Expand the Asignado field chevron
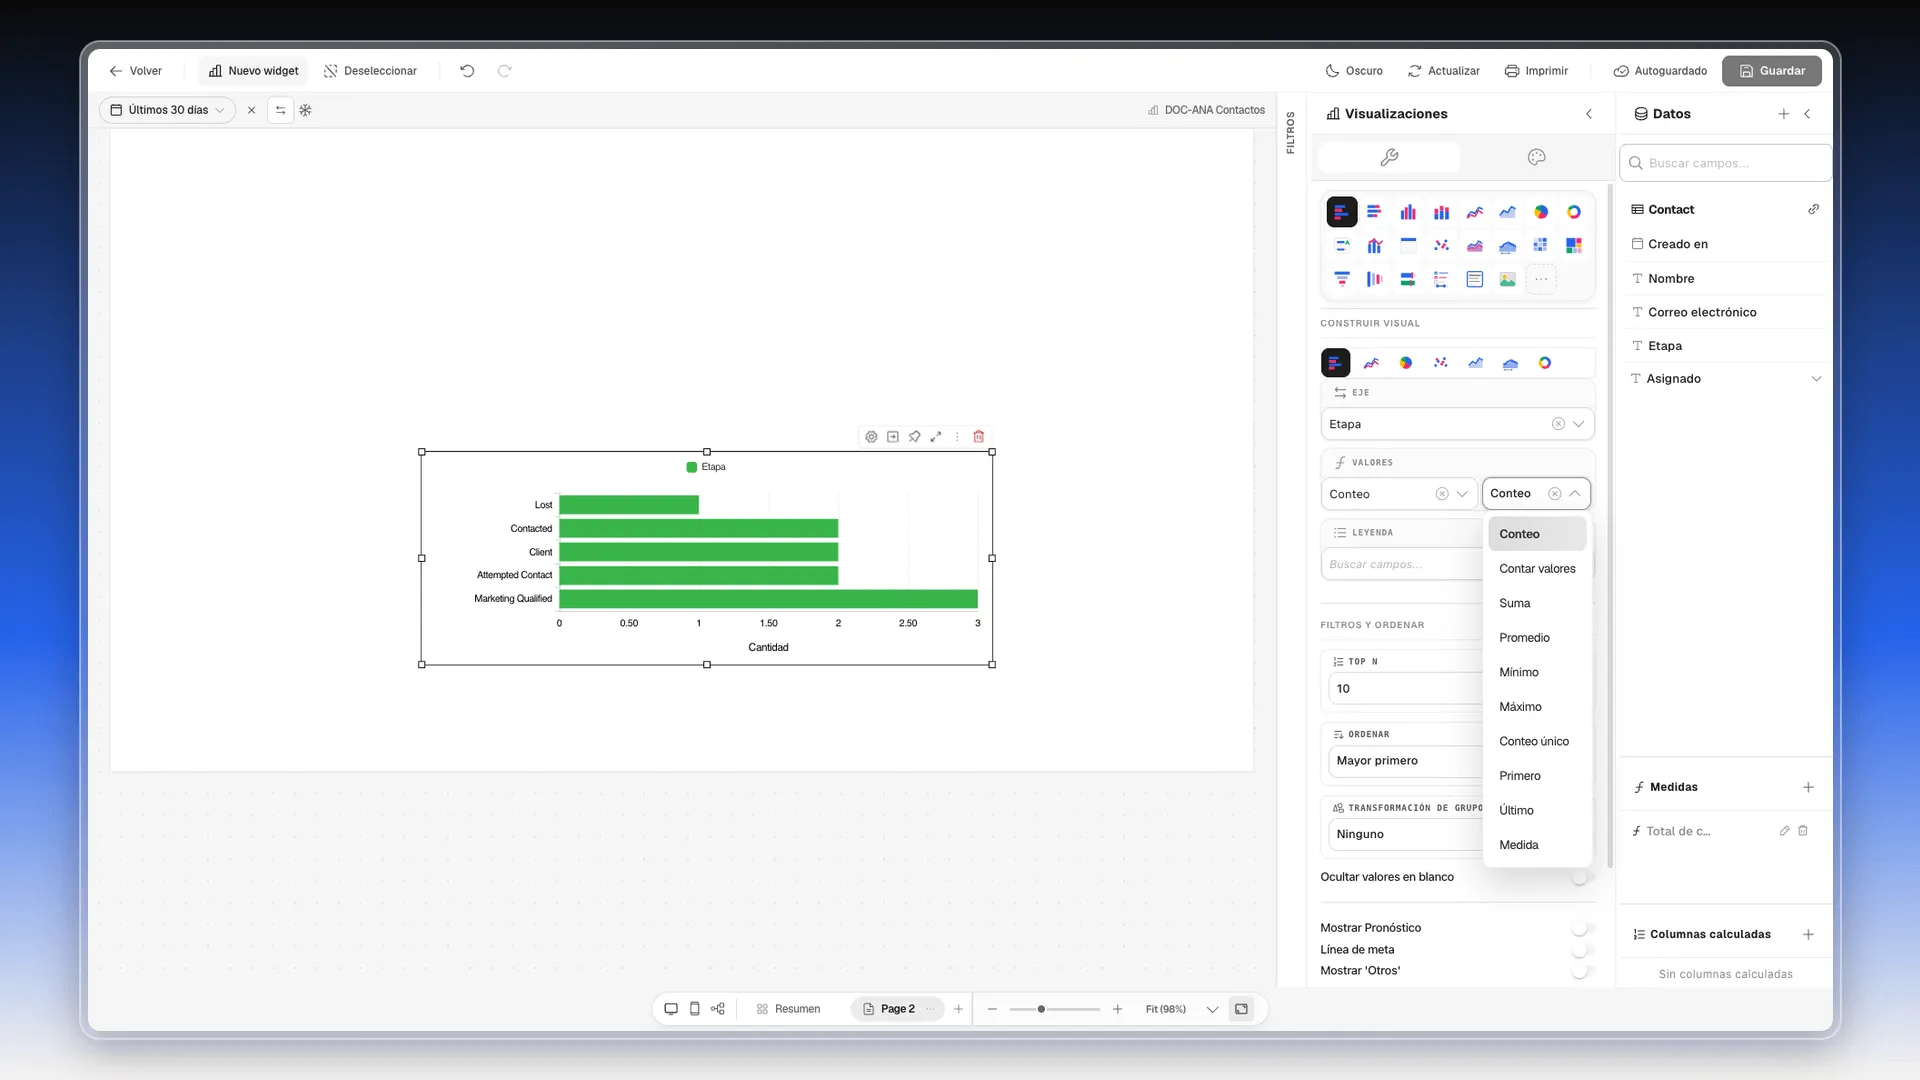Image resolution: width=1920 pixels, height=1080 pixels. click(1816, 379)
